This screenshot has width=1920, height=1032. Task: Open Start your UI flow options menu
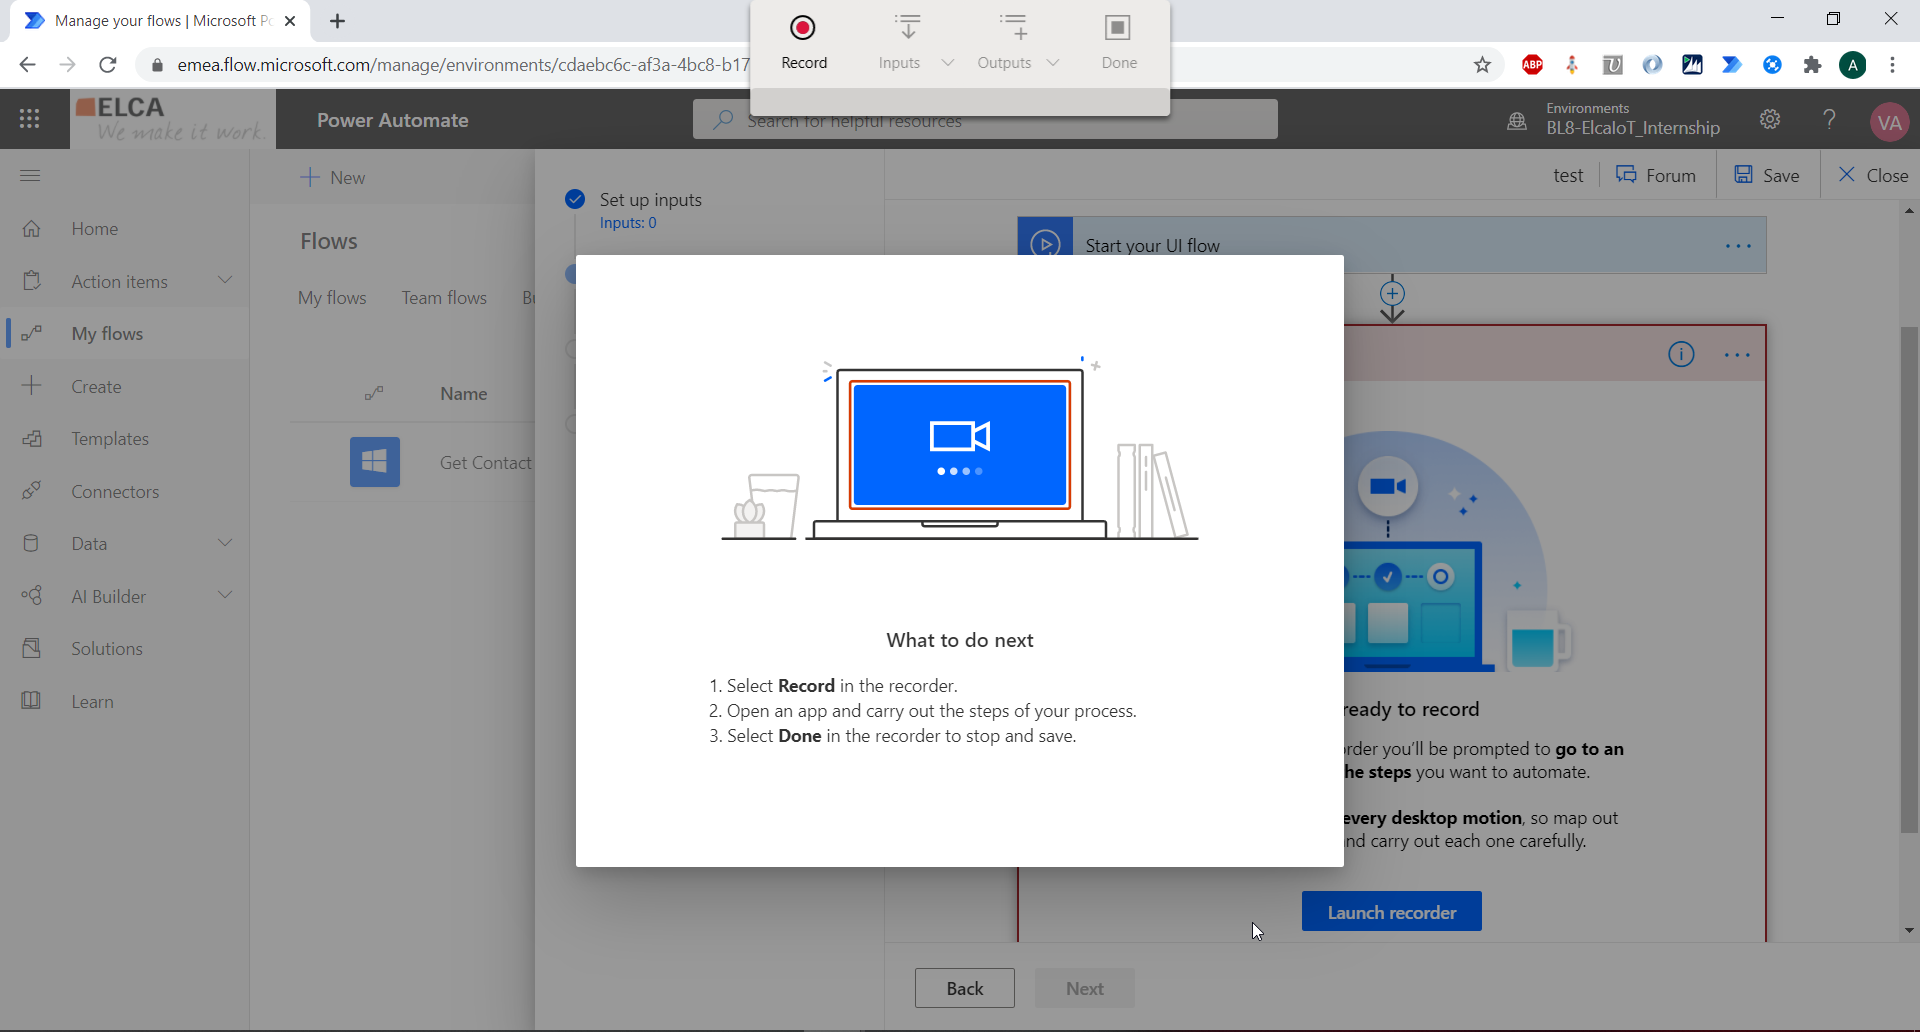point(1738,246)
